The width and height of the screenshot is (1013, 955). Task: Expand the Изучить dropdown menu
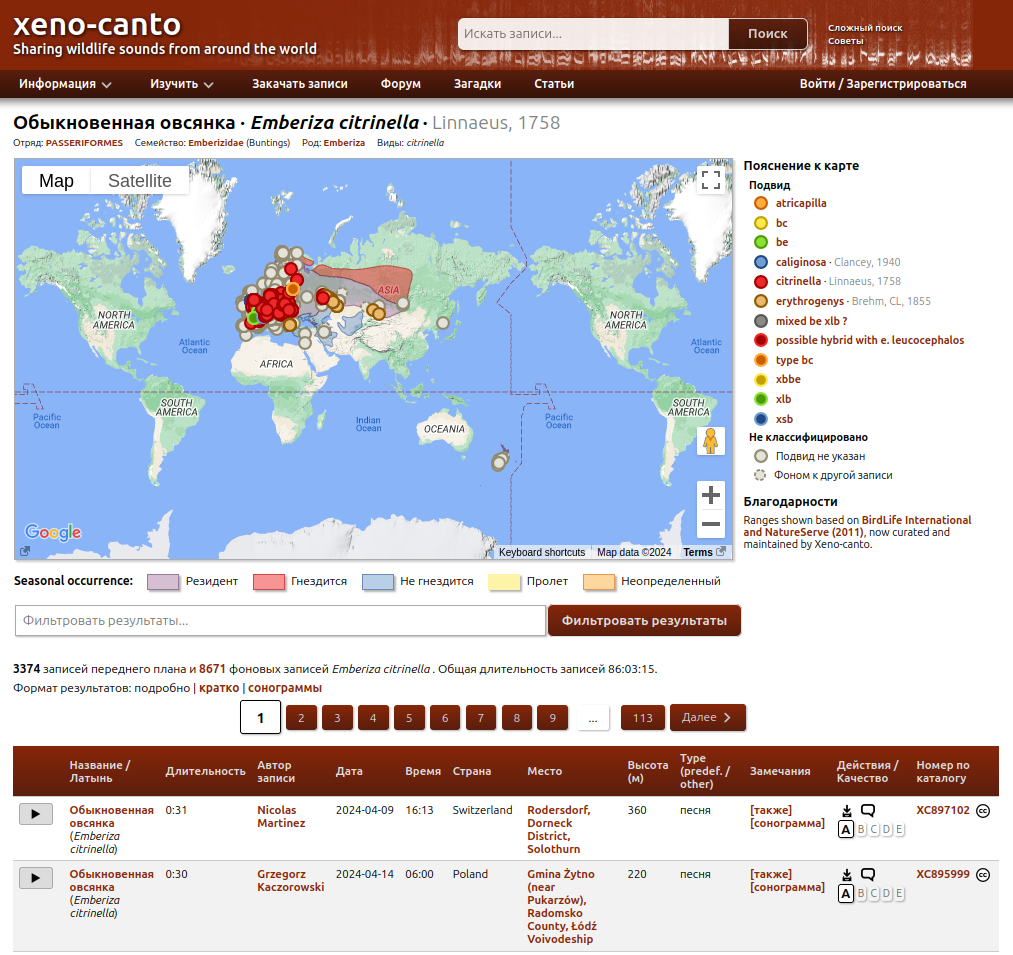point(182,84)
